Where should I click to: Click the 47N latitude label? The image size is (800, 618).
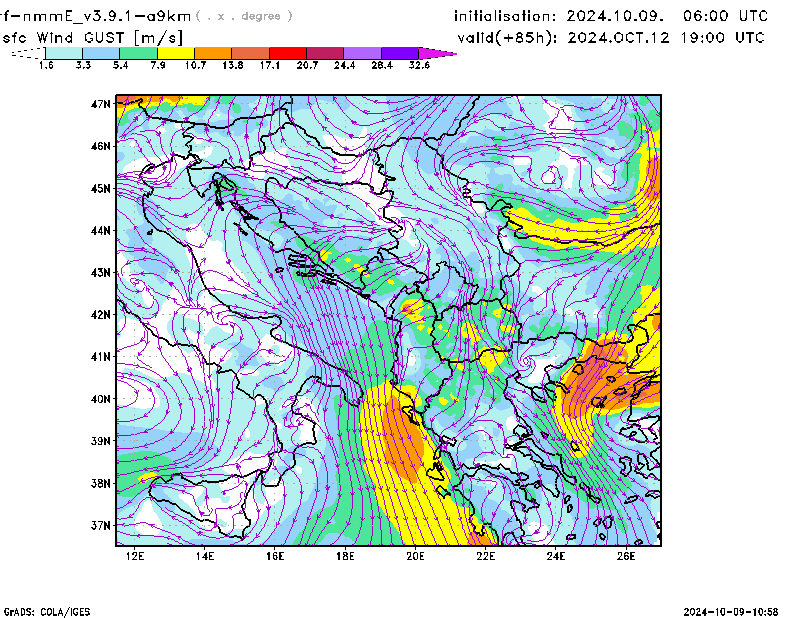coord(101,104)
